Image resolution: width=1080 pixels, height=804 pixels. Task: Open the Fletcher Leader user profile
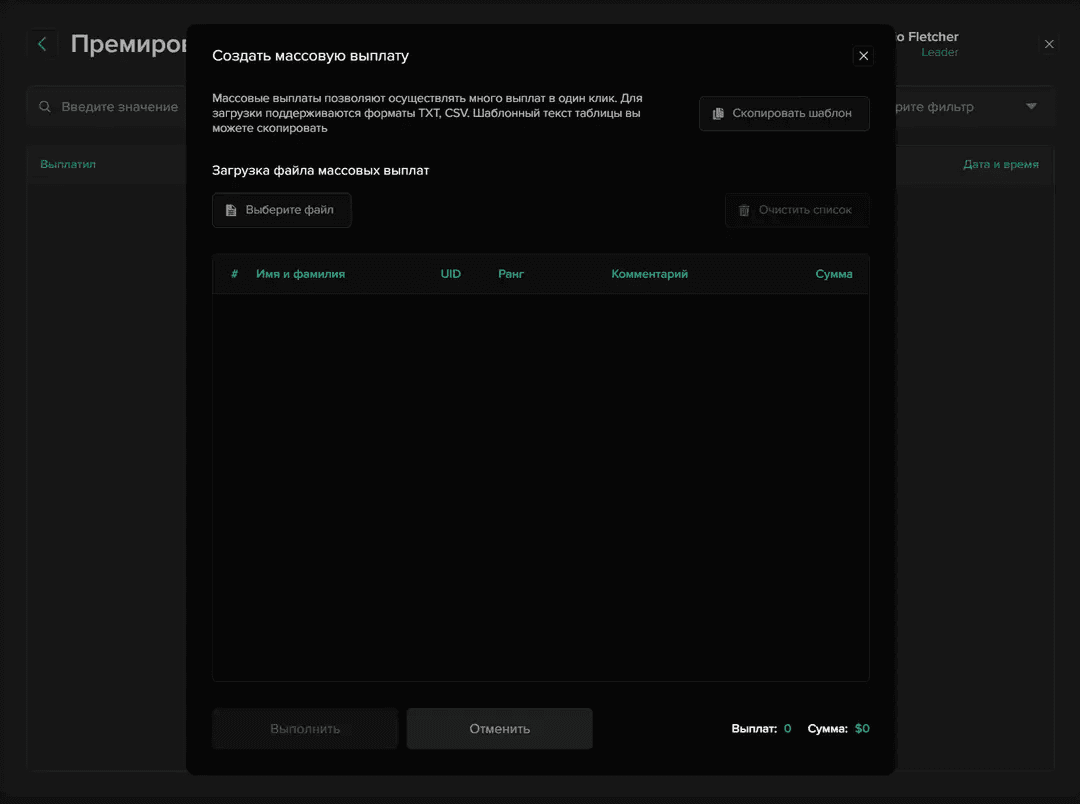coord(930,44)
